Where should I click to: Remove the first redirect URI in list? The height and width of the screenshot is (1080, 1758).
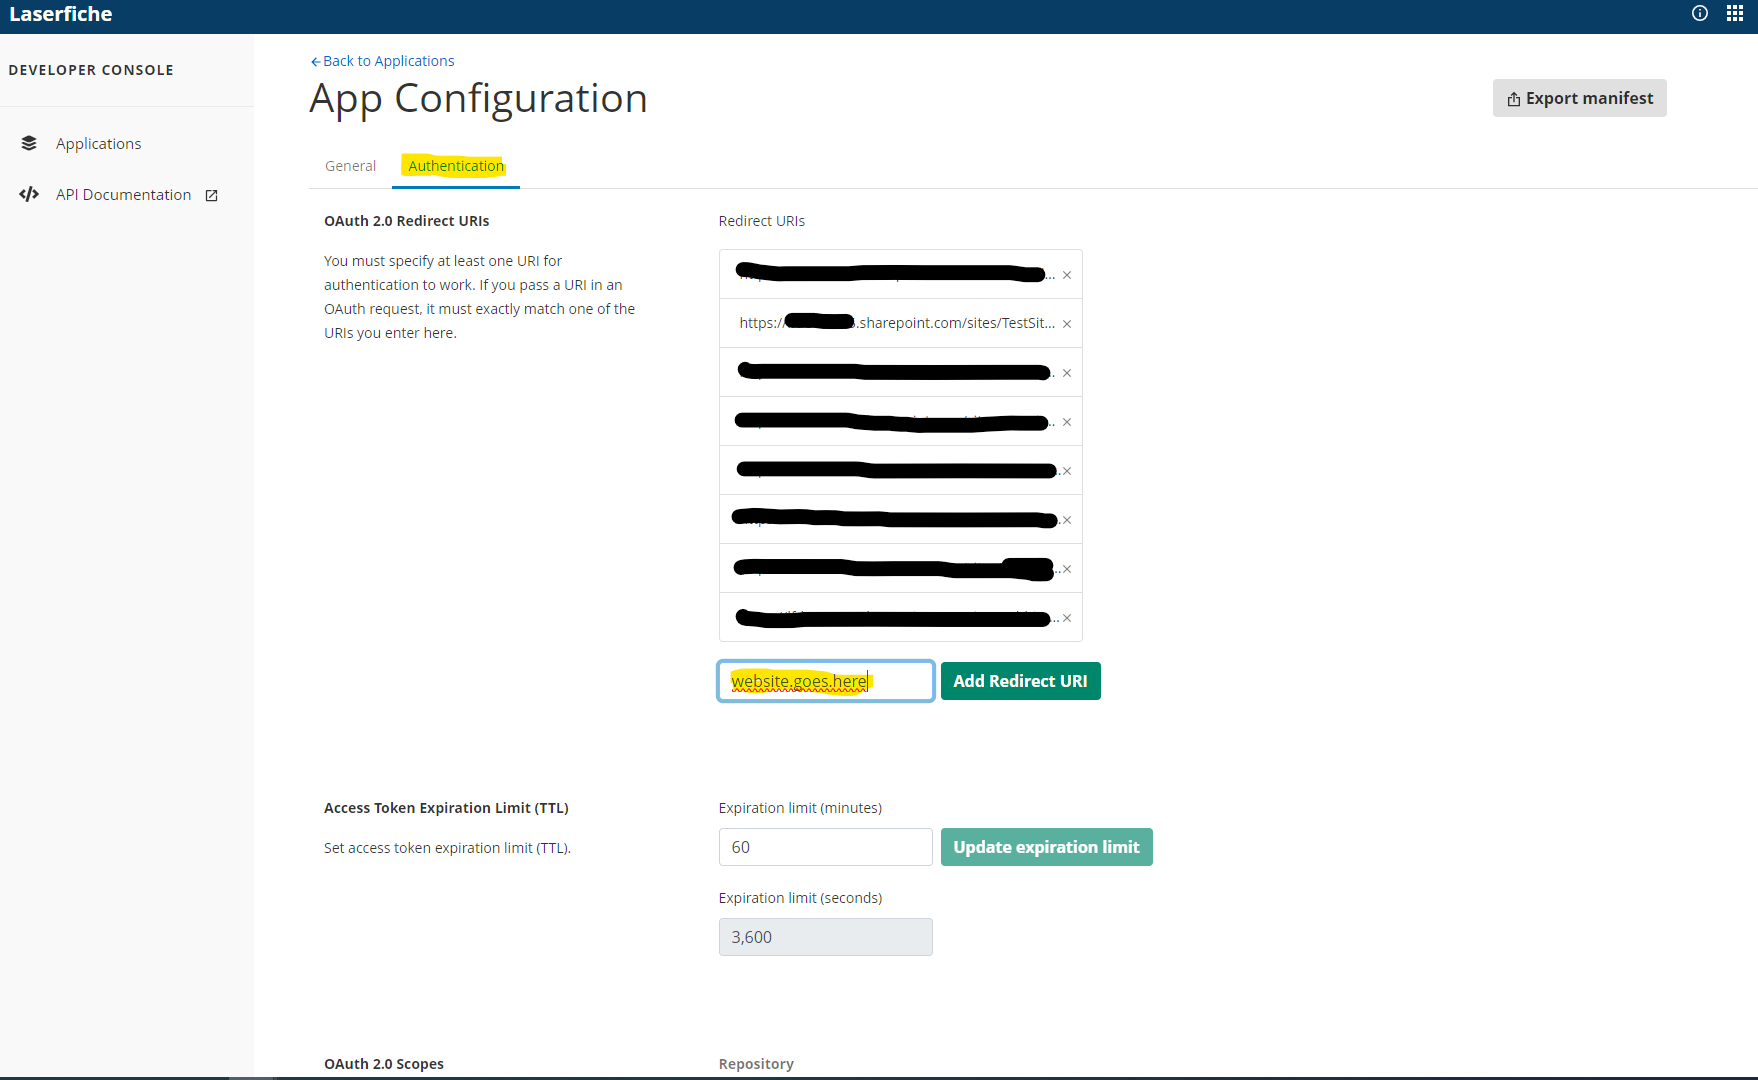click(x=1067, y=275)
